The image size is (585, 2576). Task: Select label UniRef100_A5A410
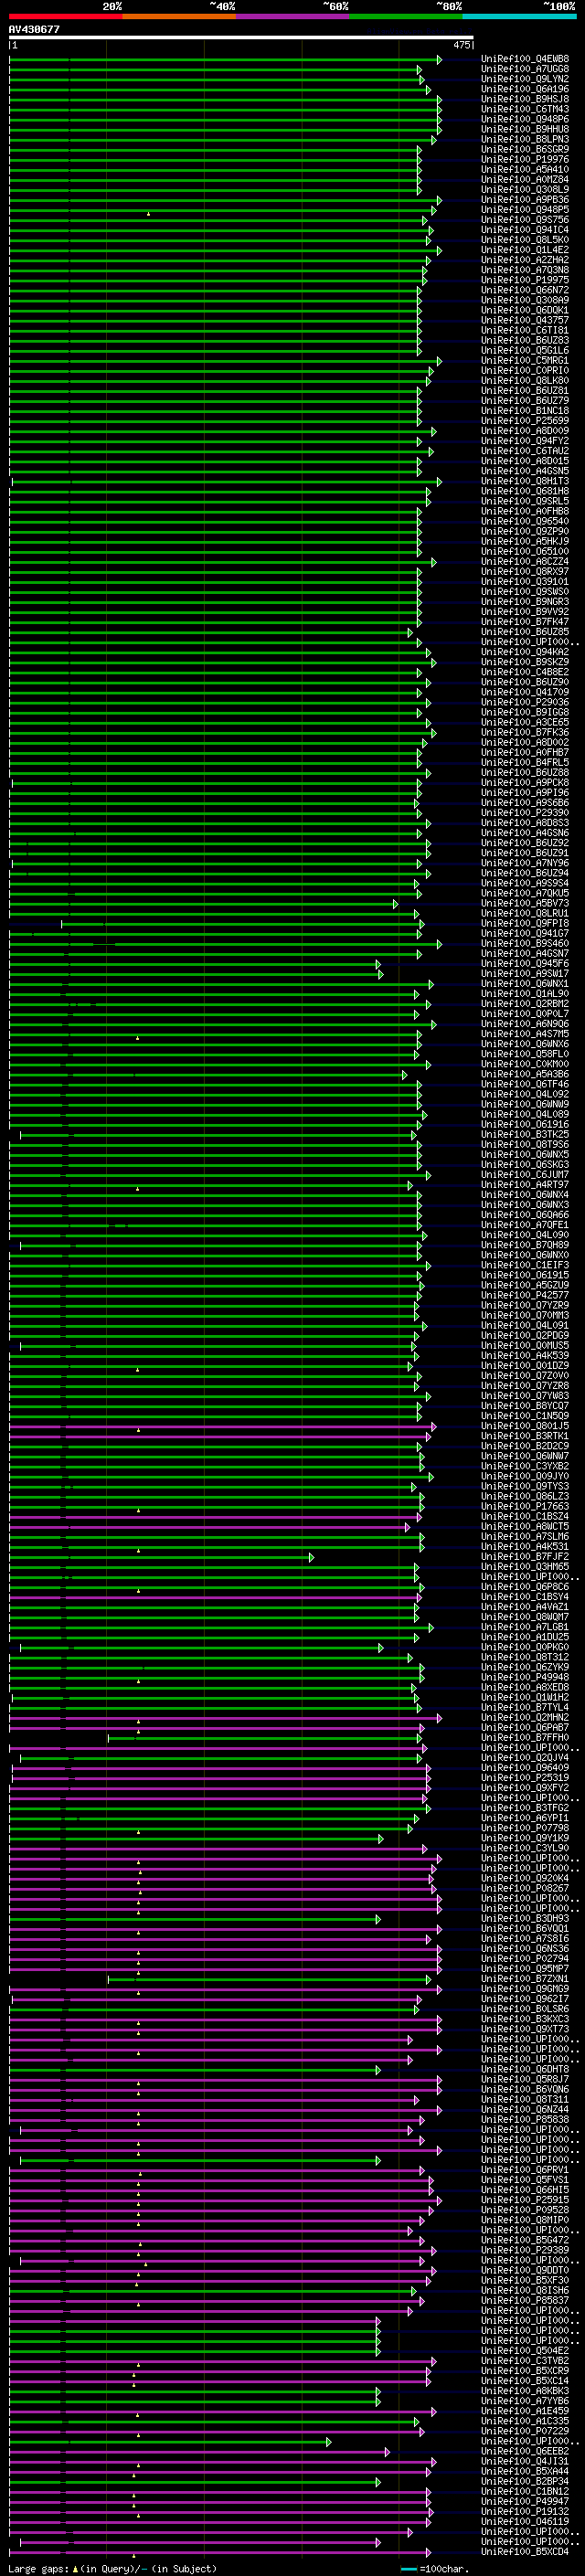click(x=525, y=169)
